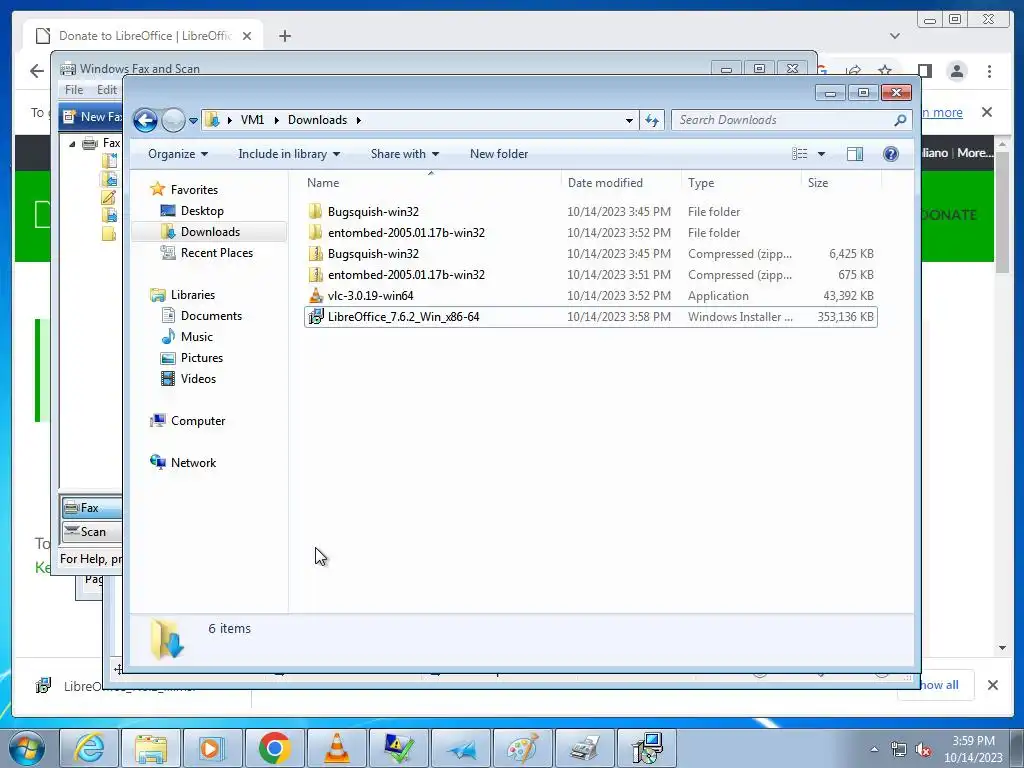The width and height of the screenshot is (1024, 768).
Task: Open Chrome tab search chevron
Action: [895, 36]
